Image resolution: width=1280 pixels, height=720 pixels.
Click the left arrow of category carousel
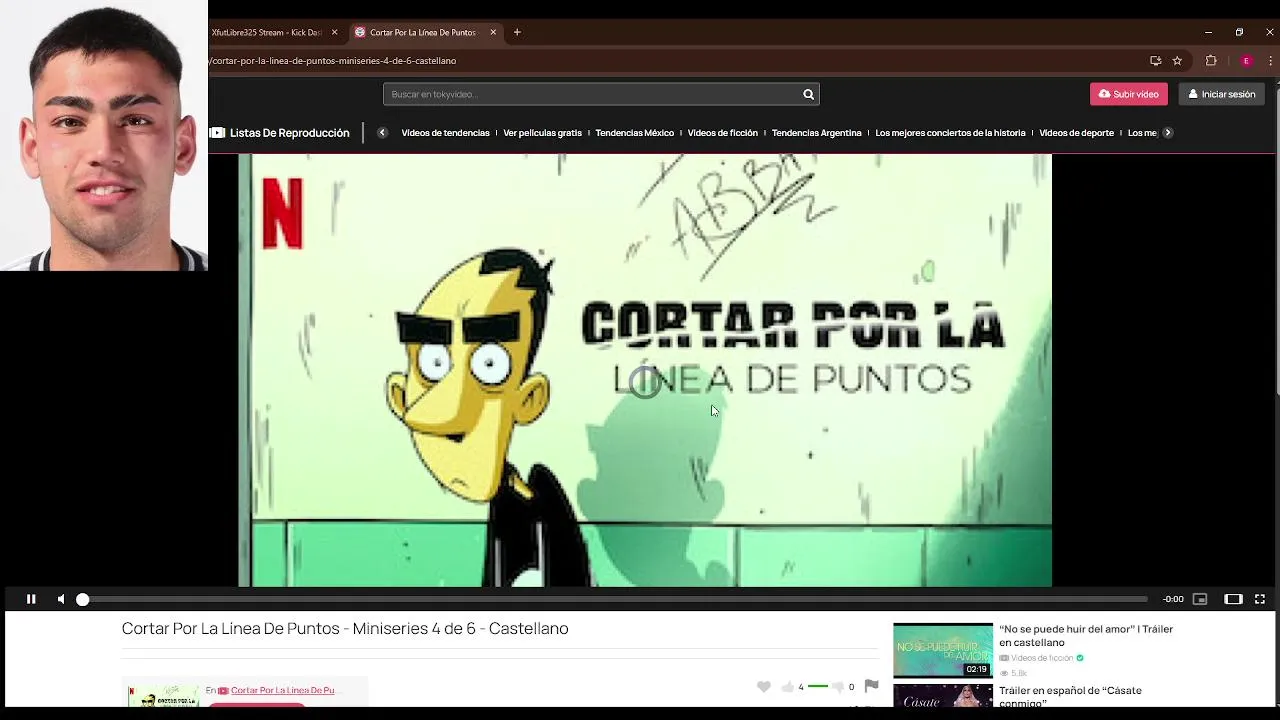(382, 133)
